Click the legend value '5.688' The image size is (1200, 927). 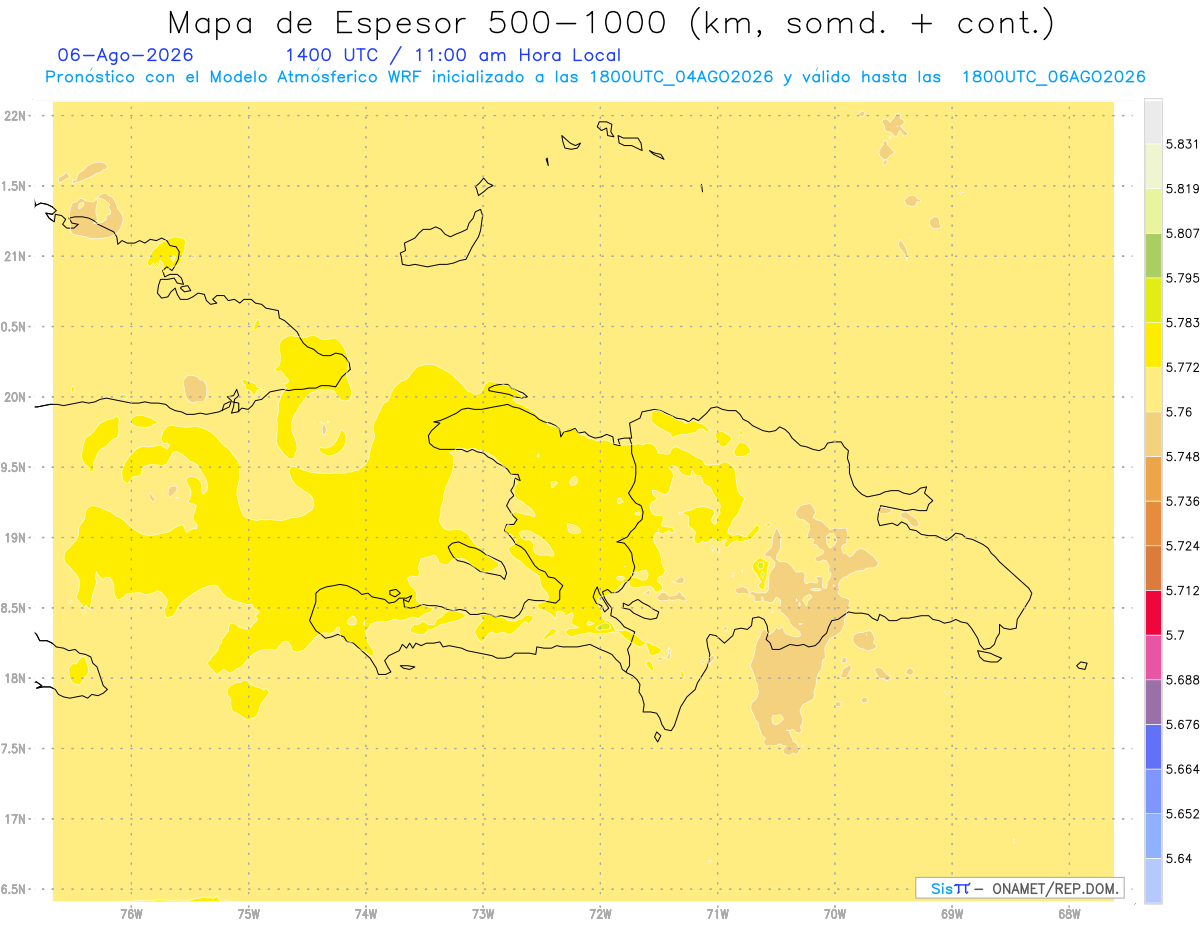point(1183,680)
